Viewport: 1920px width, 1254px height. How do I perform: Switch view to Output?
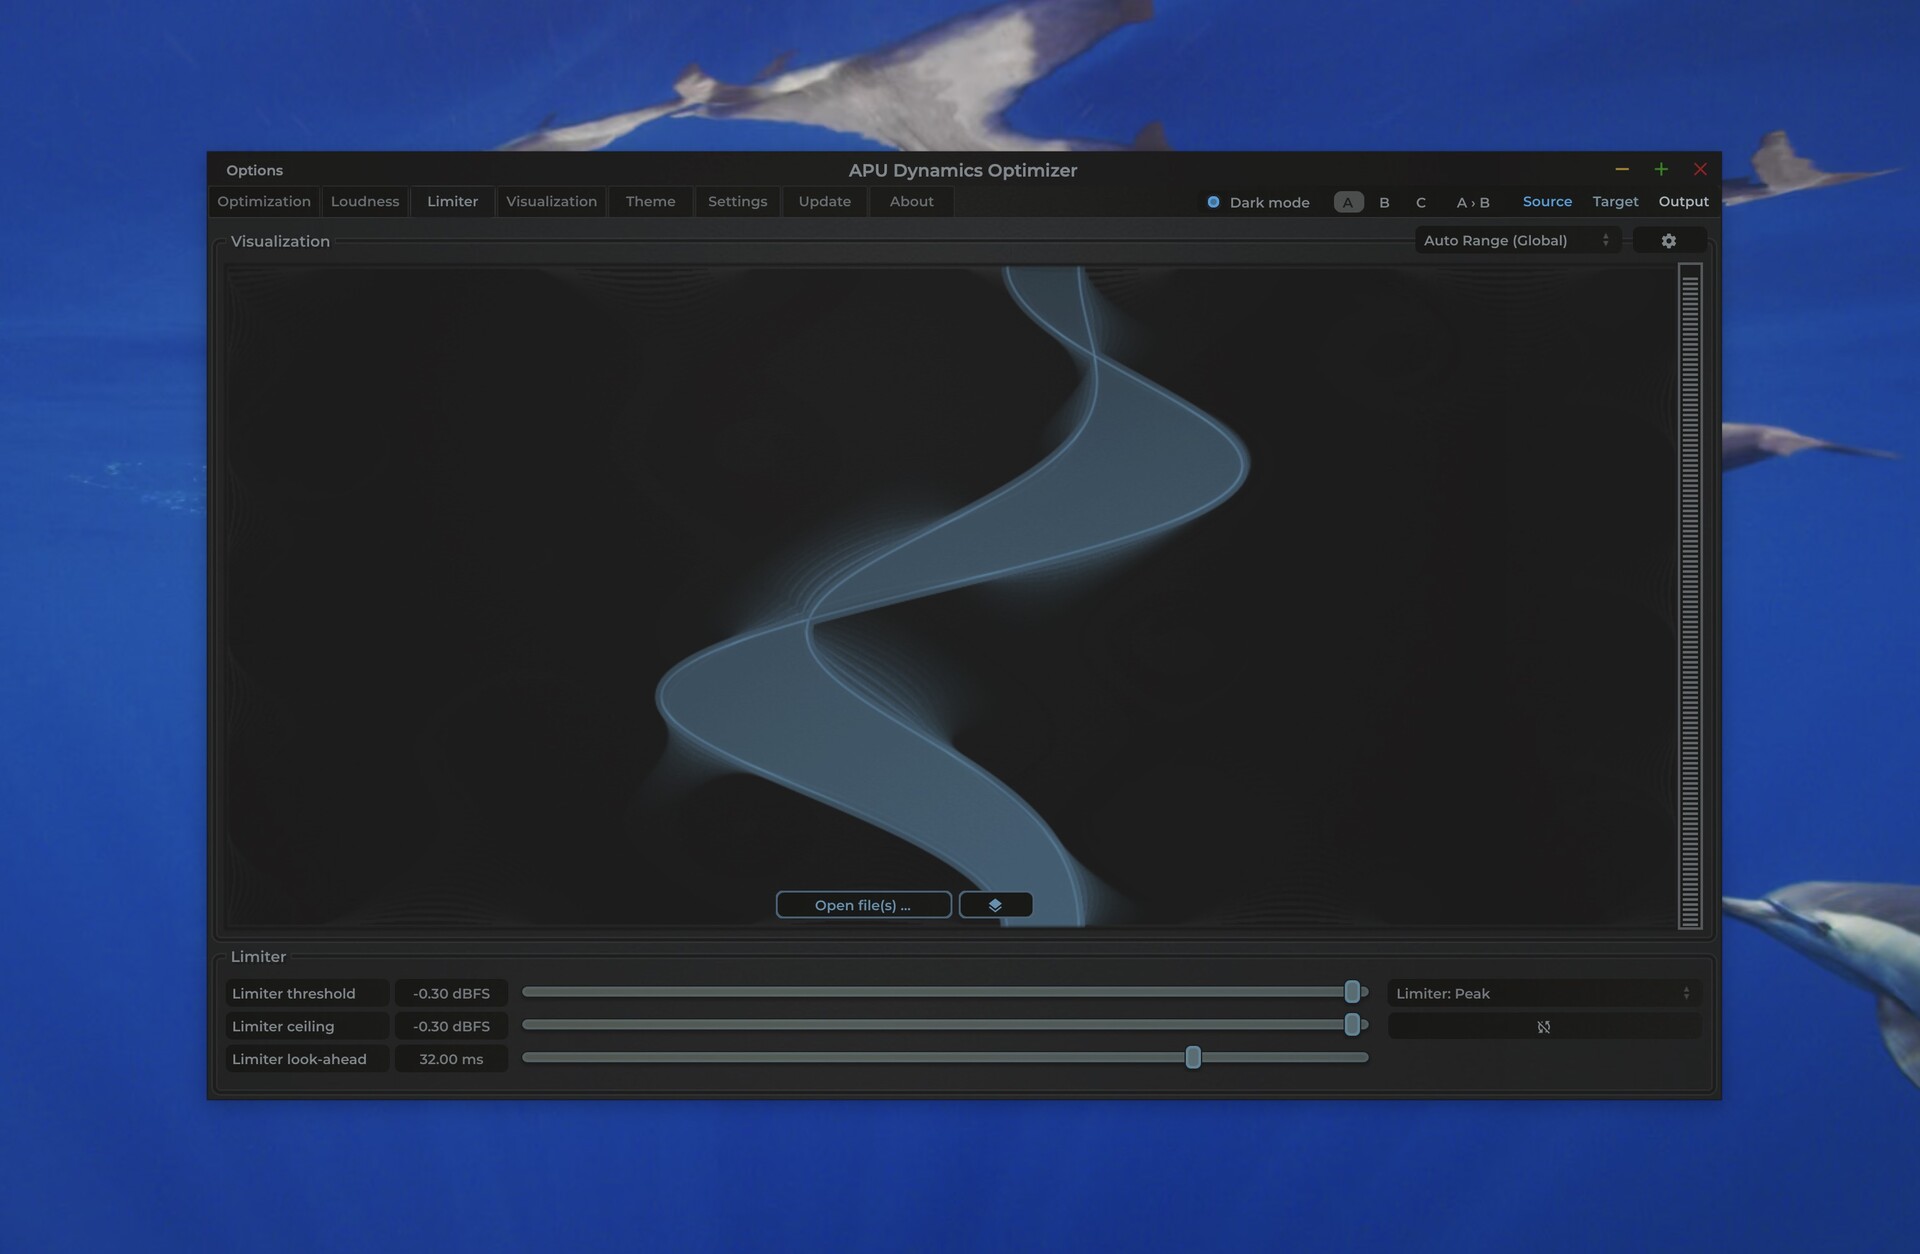coord(1683,201)
